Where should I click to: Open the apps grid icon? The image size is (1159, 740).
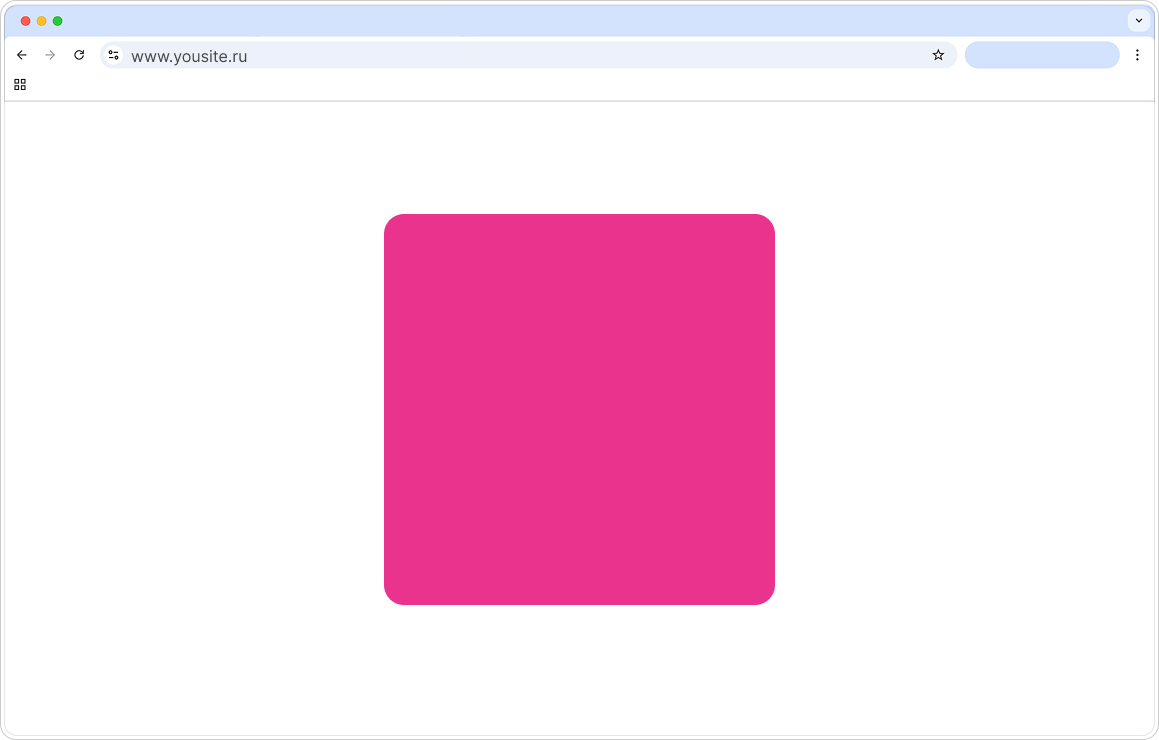[x=20, y=85]
